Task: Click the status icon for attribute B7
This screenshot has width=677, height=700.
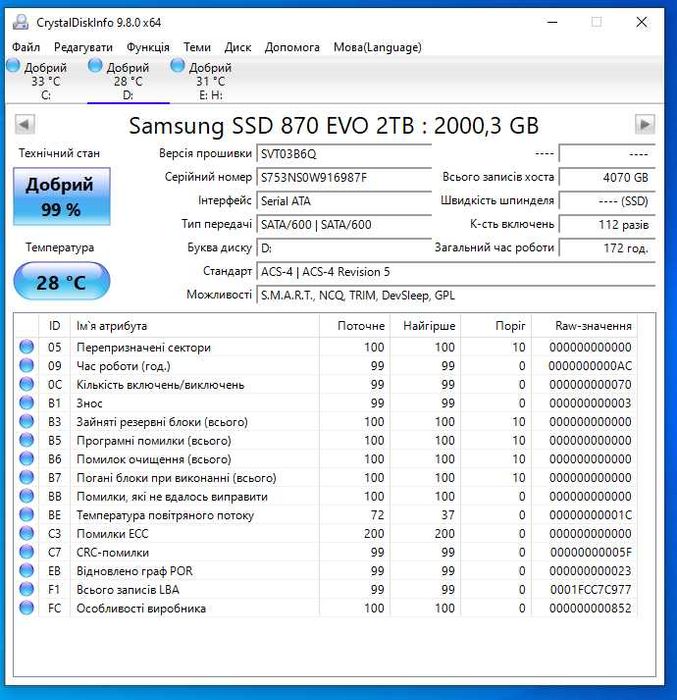Action: coord(27,477)
